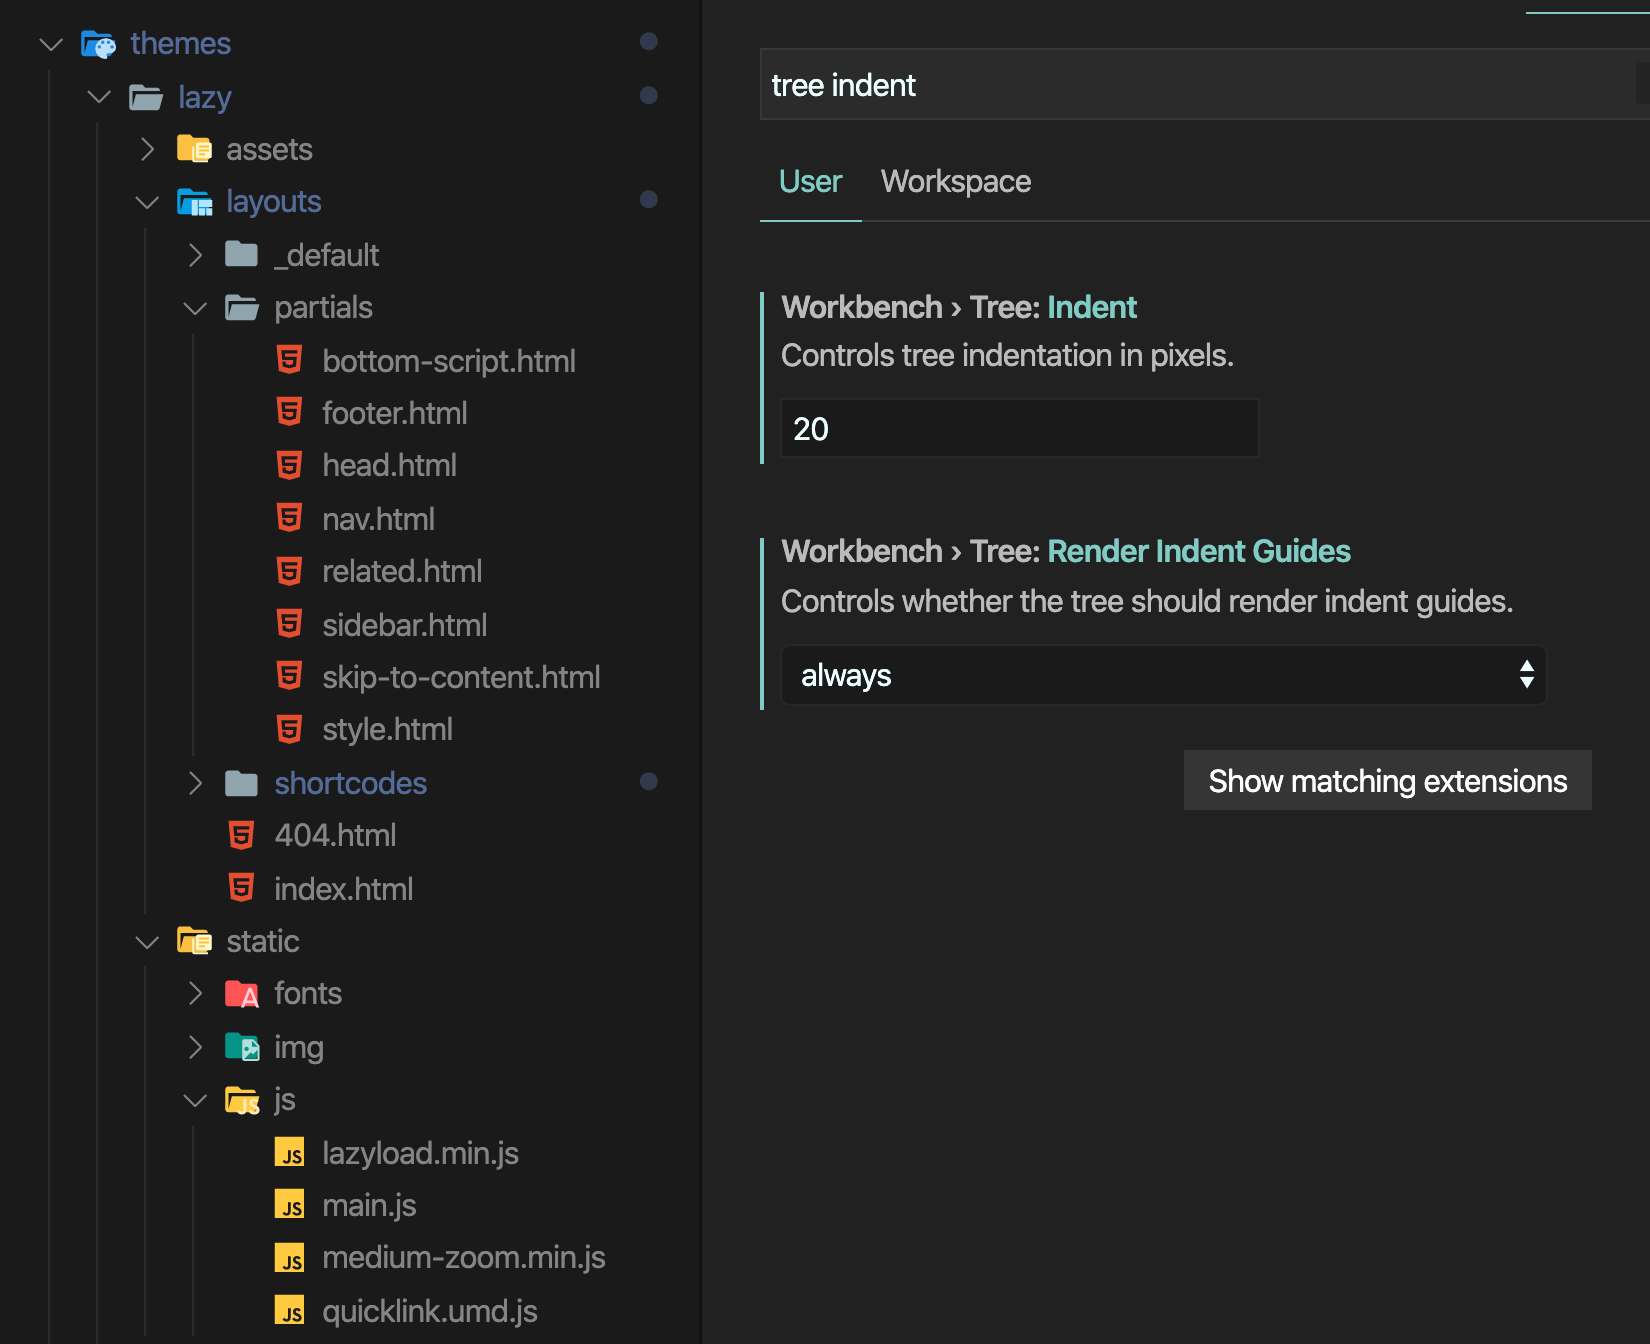Open skip-to-content.html file name
Screen dimensions: 1650x1344
[462, 677]
